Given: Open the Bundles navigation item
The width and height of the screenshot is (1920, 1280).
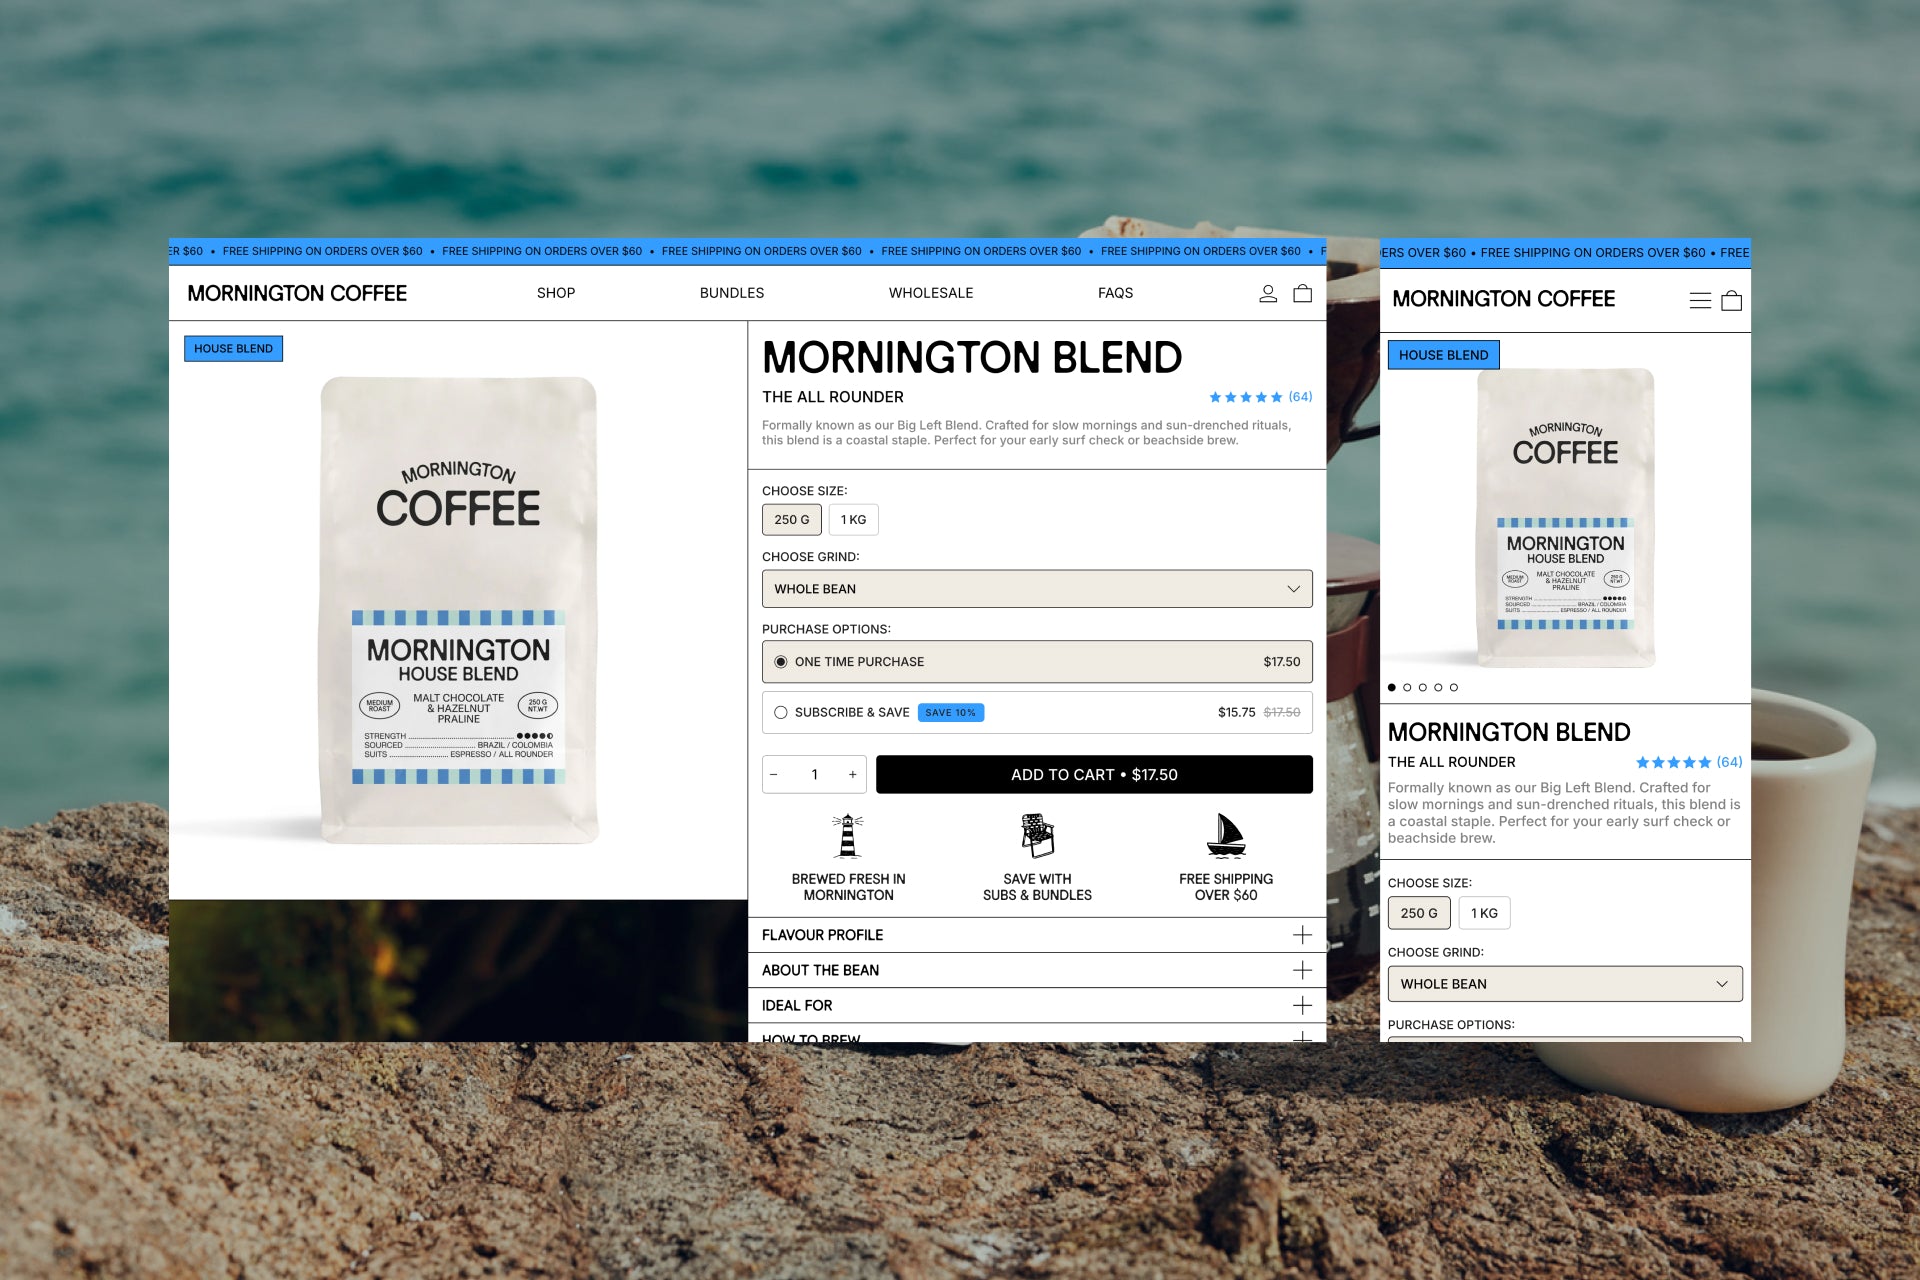Looking at the screenshot, I should coord(731,293).
